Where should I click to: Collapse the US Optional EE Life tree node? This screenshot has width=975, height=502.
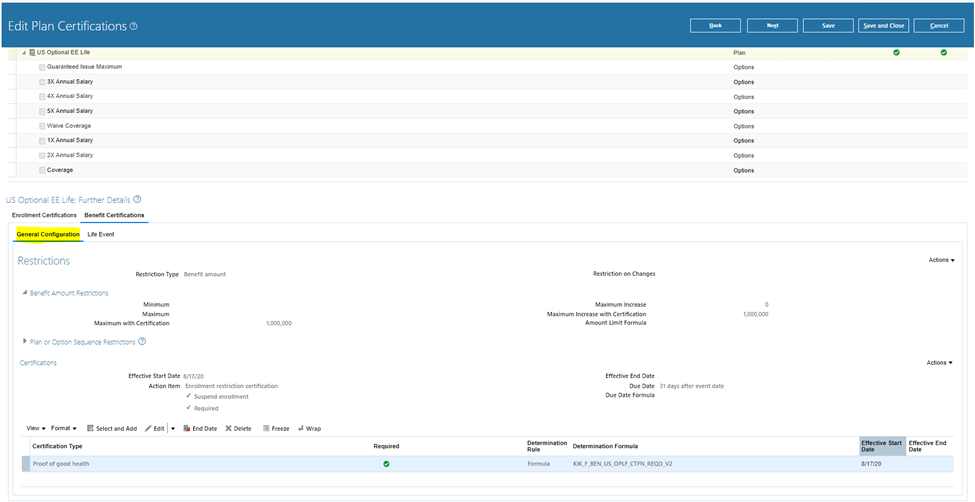click(24, 53)
